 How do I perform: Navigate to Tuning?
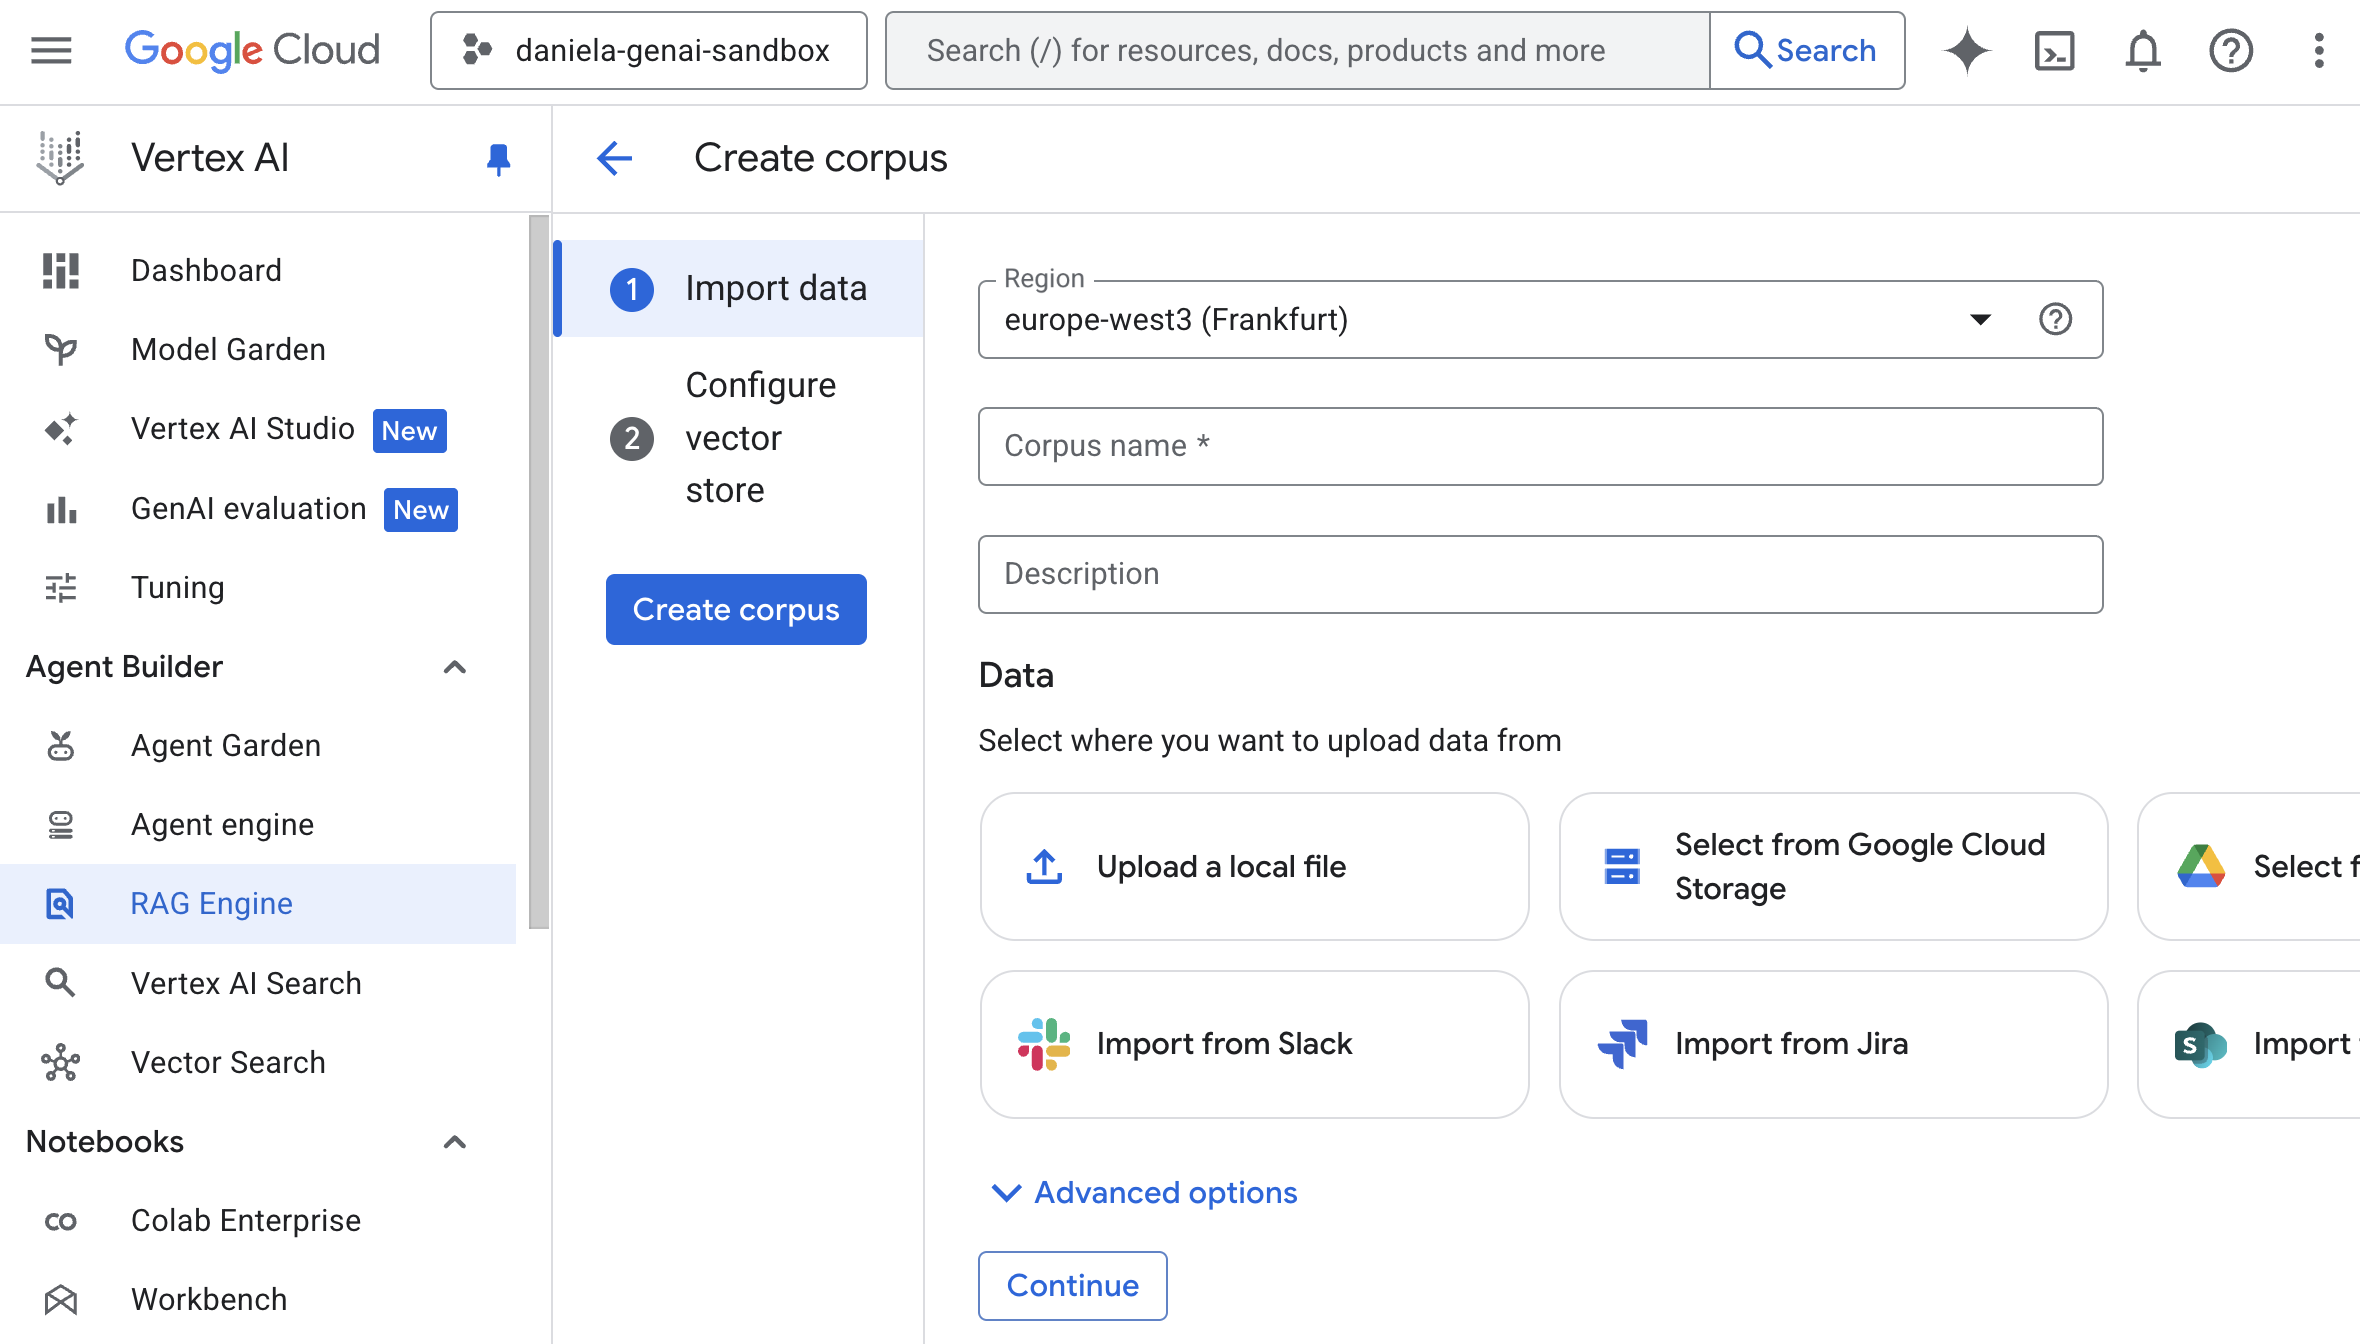258,588
